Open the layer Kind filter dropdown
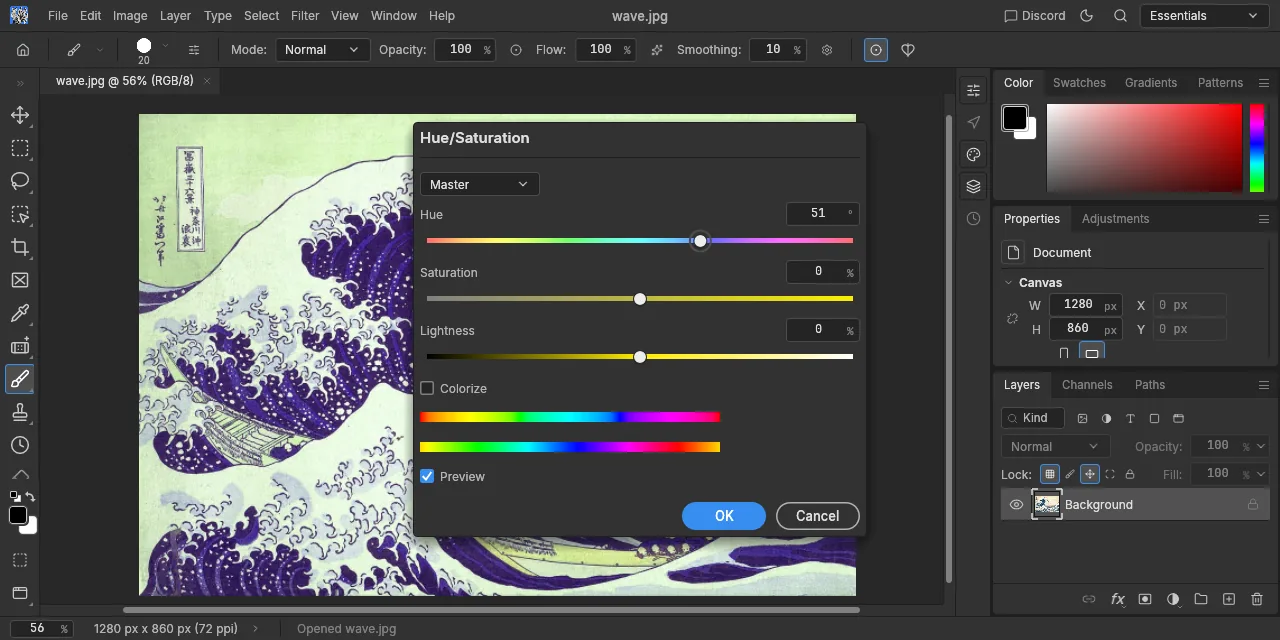This screenshot has width=1280, height=640. [x=1033, y=418]
